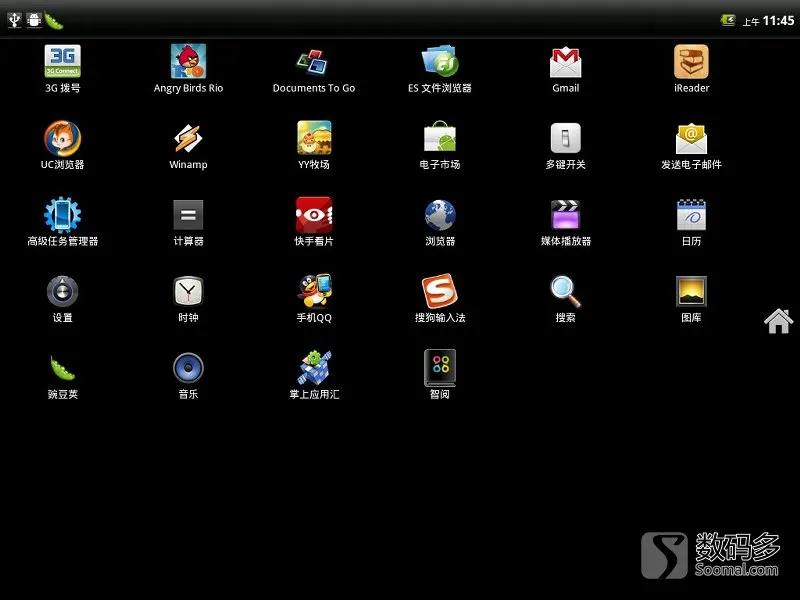This screenshot has height=600, width=800.
Task: Open 发送电子邮件 email app
Action: point(691,145)
